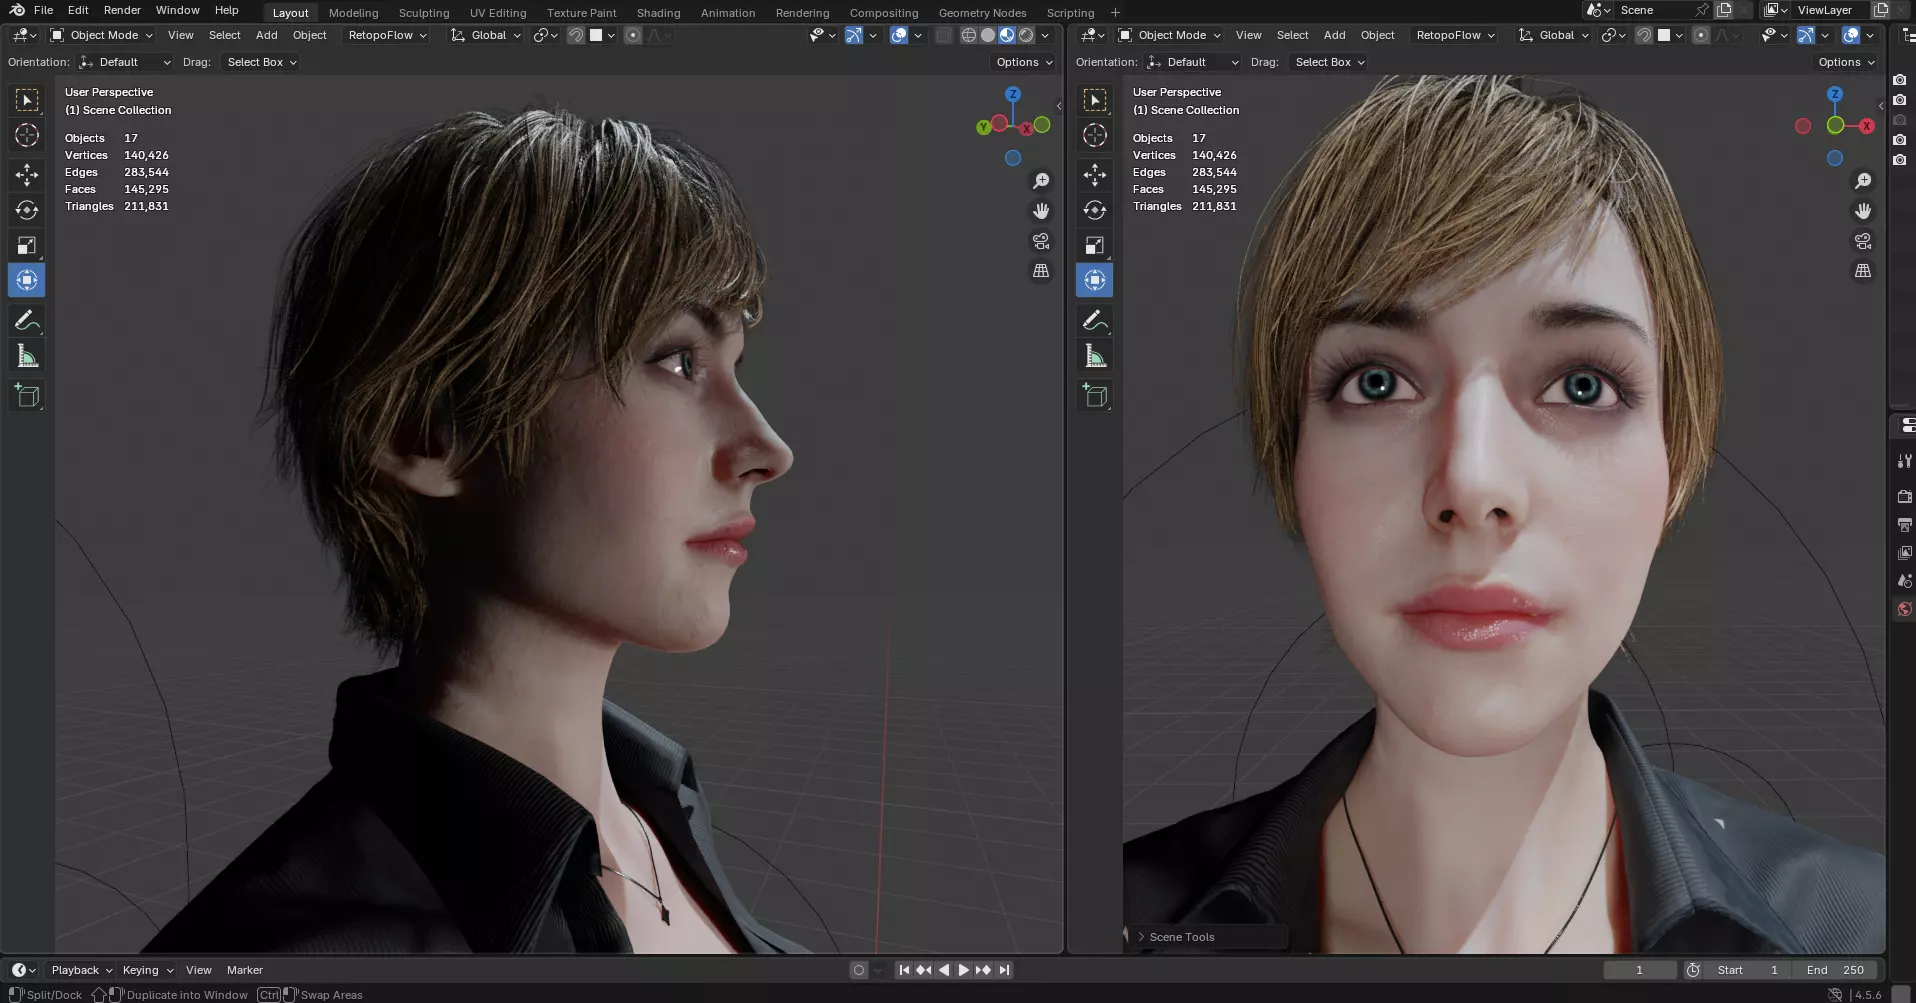Open the Keying dropdown in timeline

148,970
